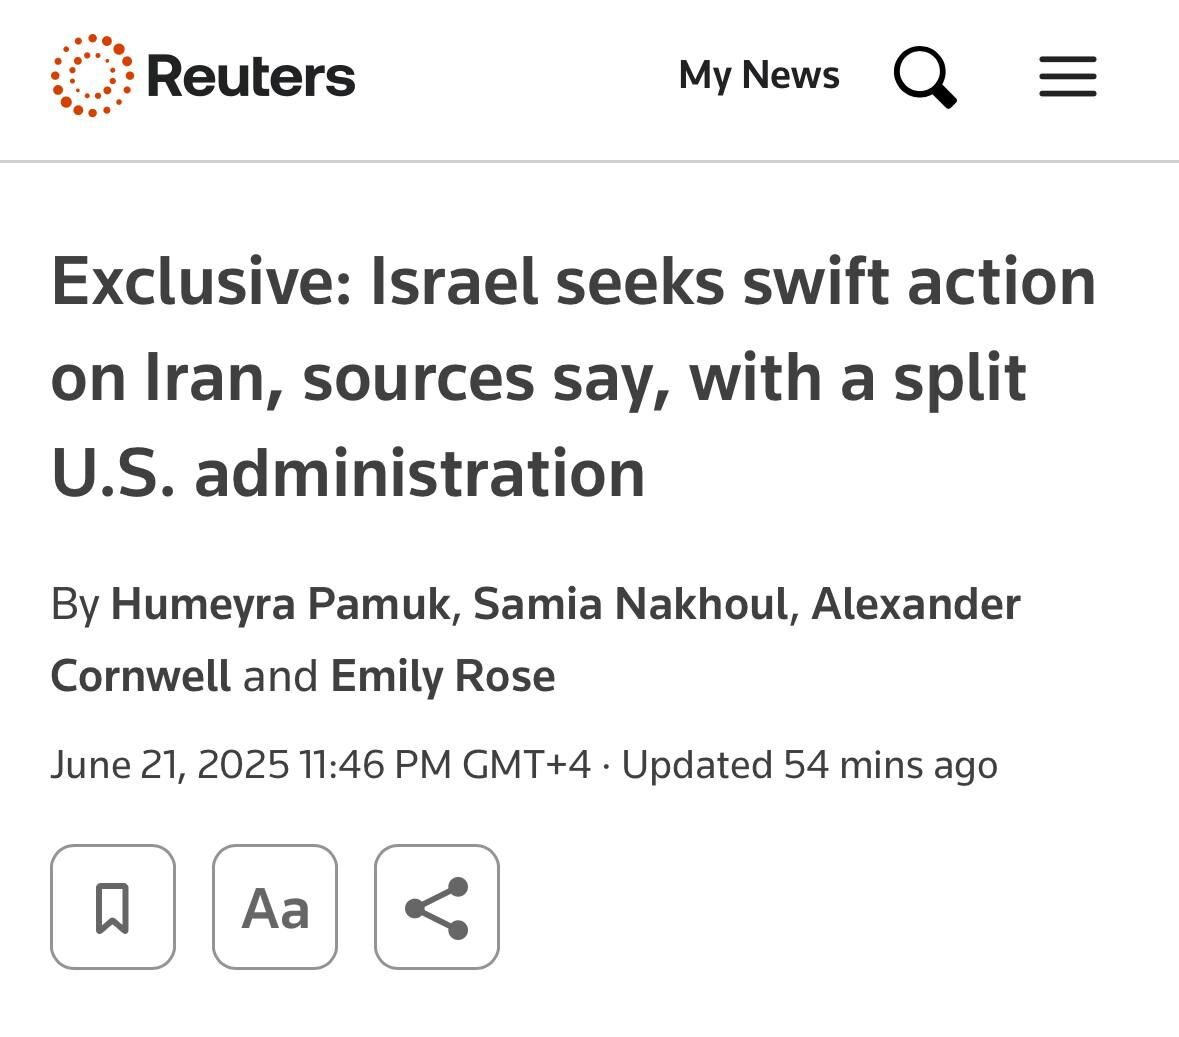Open author Humeyra Pamuk's profile
This screenshot has height=1037, width=1179.
[280, 604]
